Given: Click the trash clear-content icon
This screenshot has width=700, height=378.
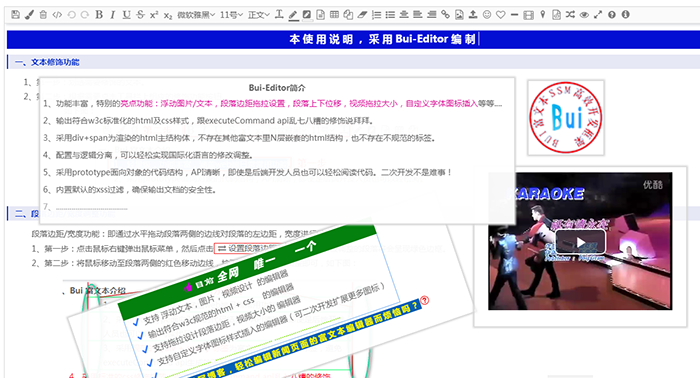Looking at the screenshot, I should [x=43, y=15].
